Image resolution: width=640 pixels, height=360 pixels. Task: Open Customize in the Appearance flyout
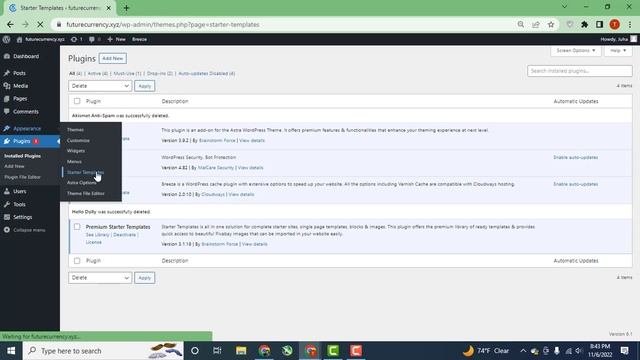[78, 140]
